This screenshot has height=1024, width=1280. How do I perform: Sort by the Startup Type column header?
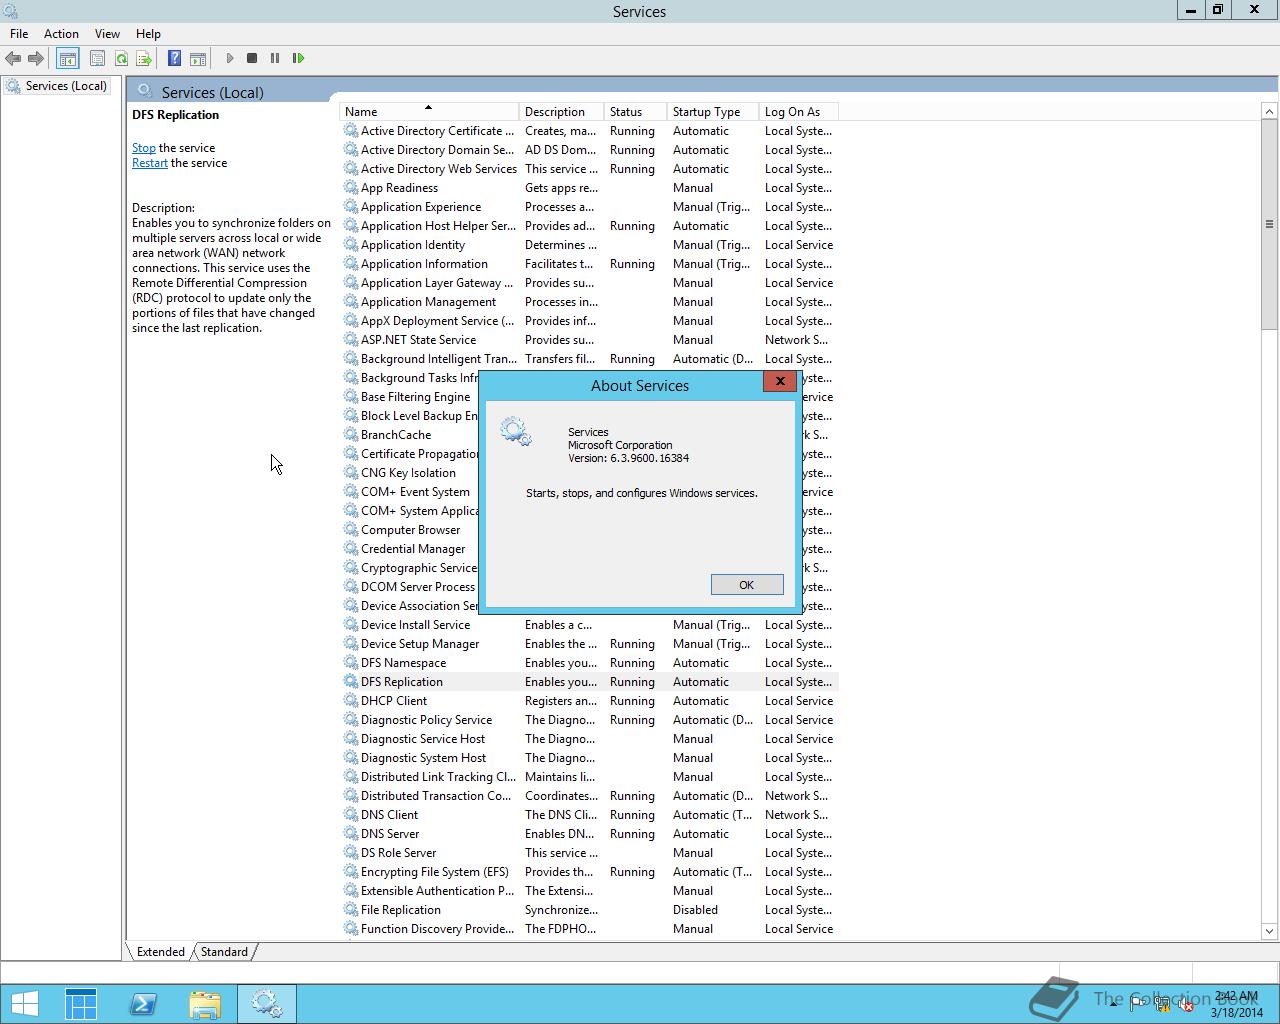coord(712,112)
